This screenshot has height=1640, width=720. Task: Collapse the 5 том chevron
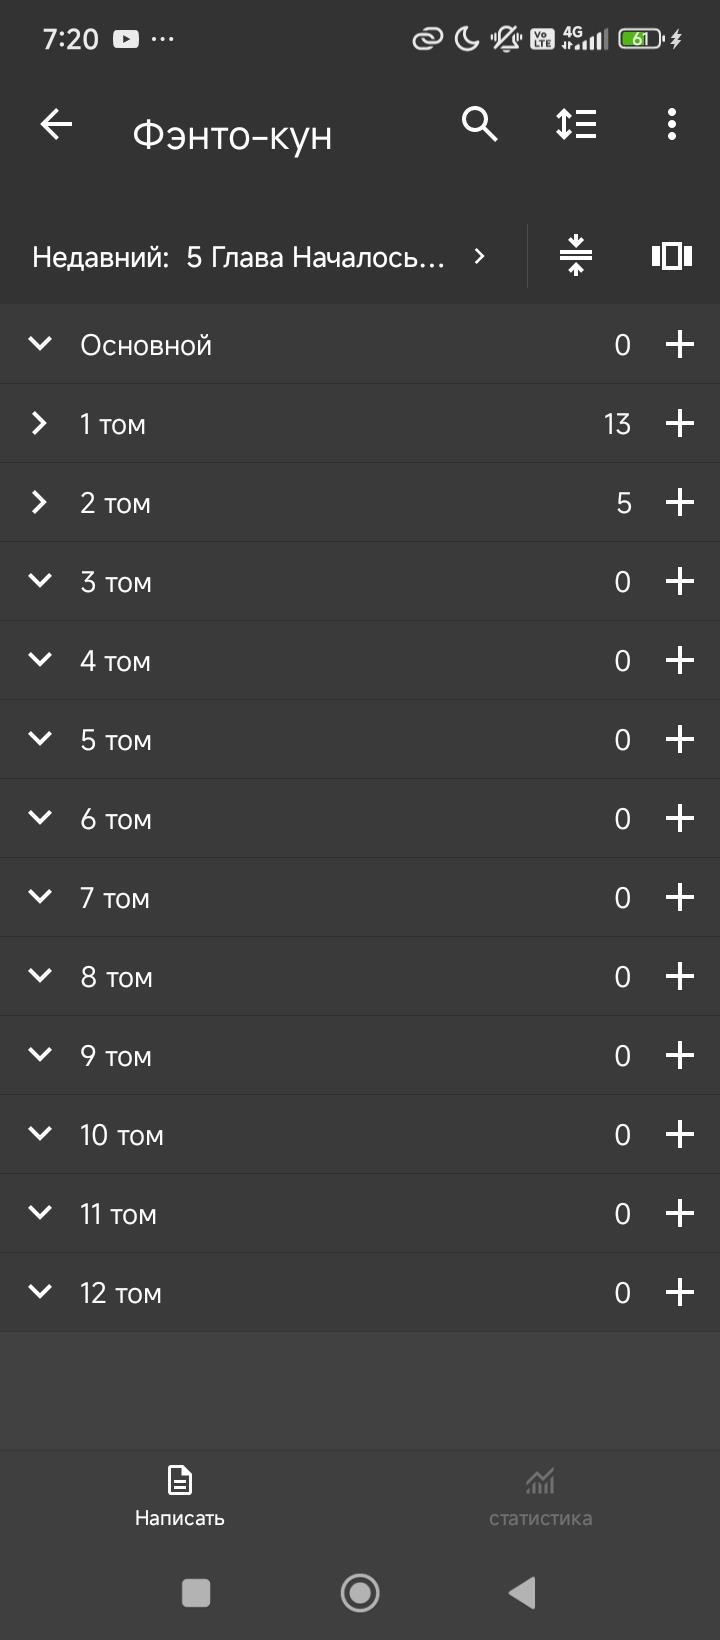tap(40, 739)
